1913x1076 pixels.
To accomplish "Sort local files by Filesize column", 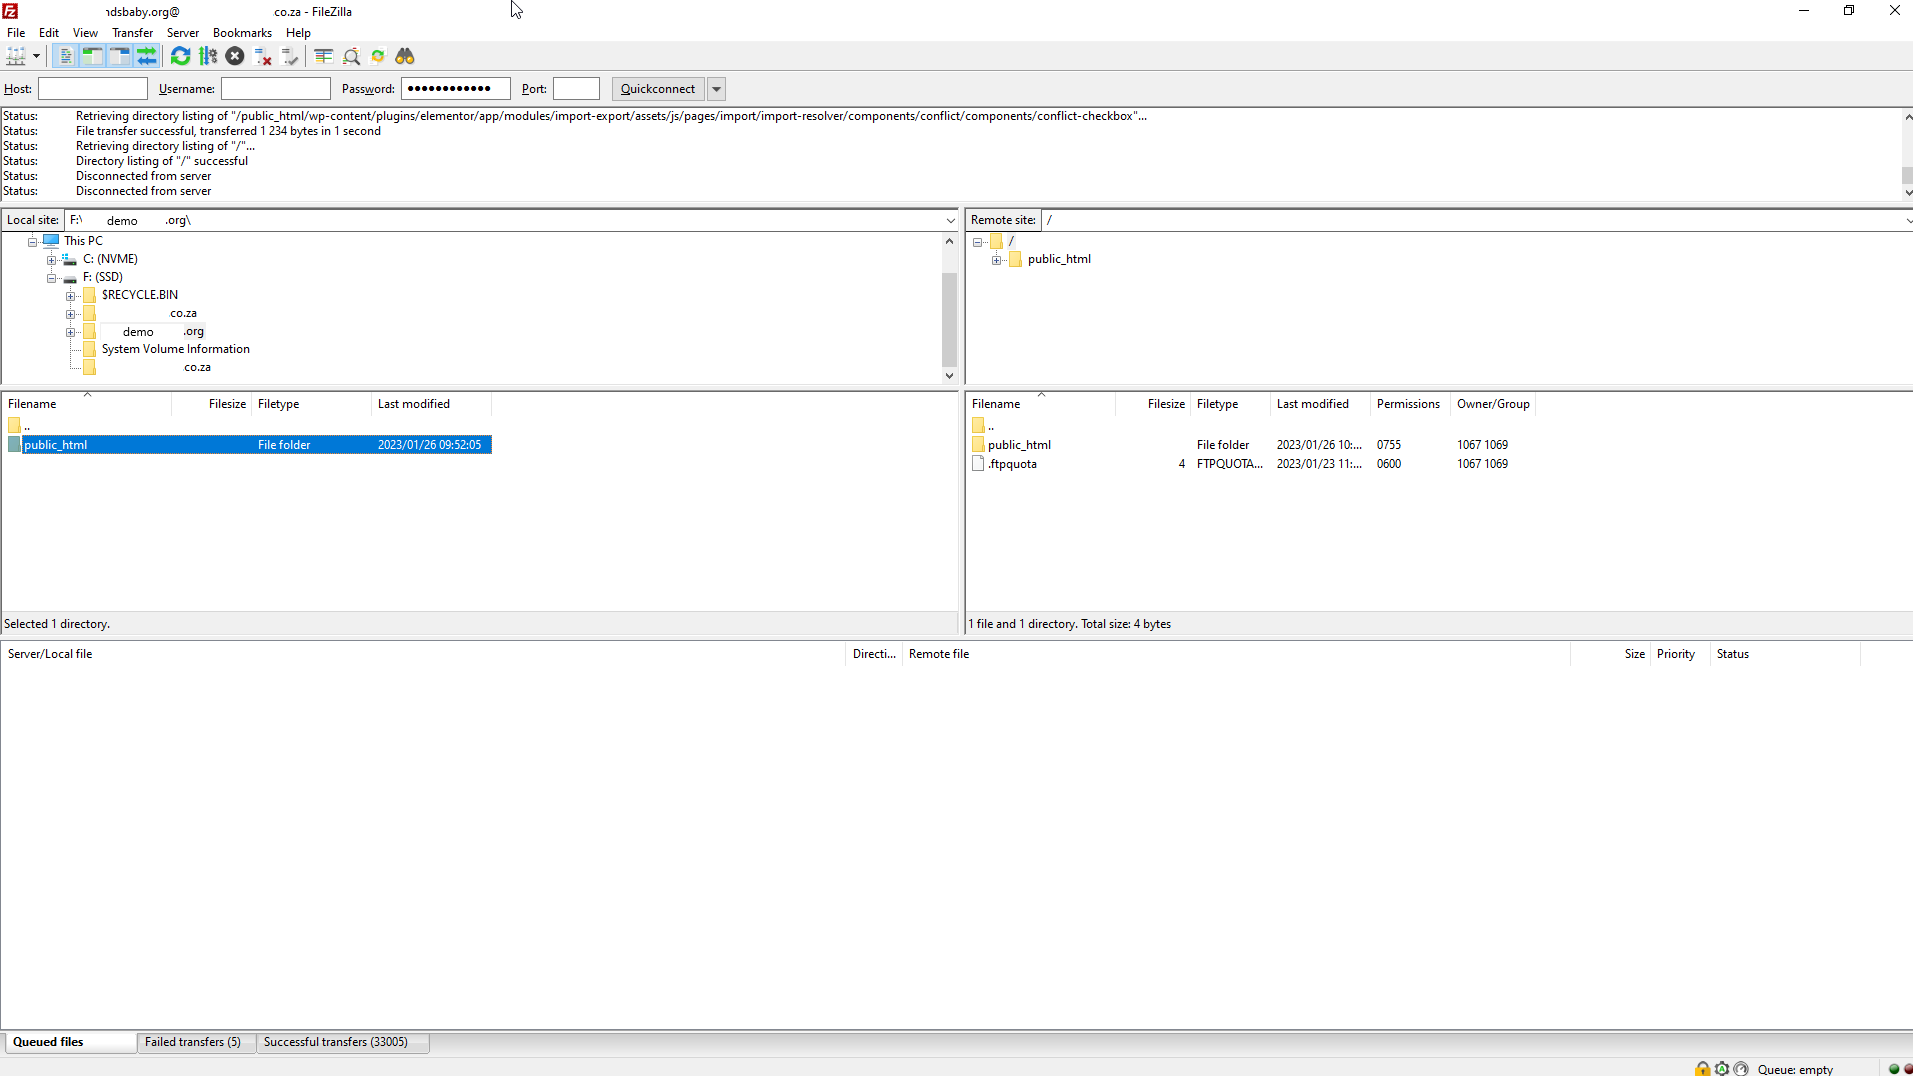I will click(211, 404).
